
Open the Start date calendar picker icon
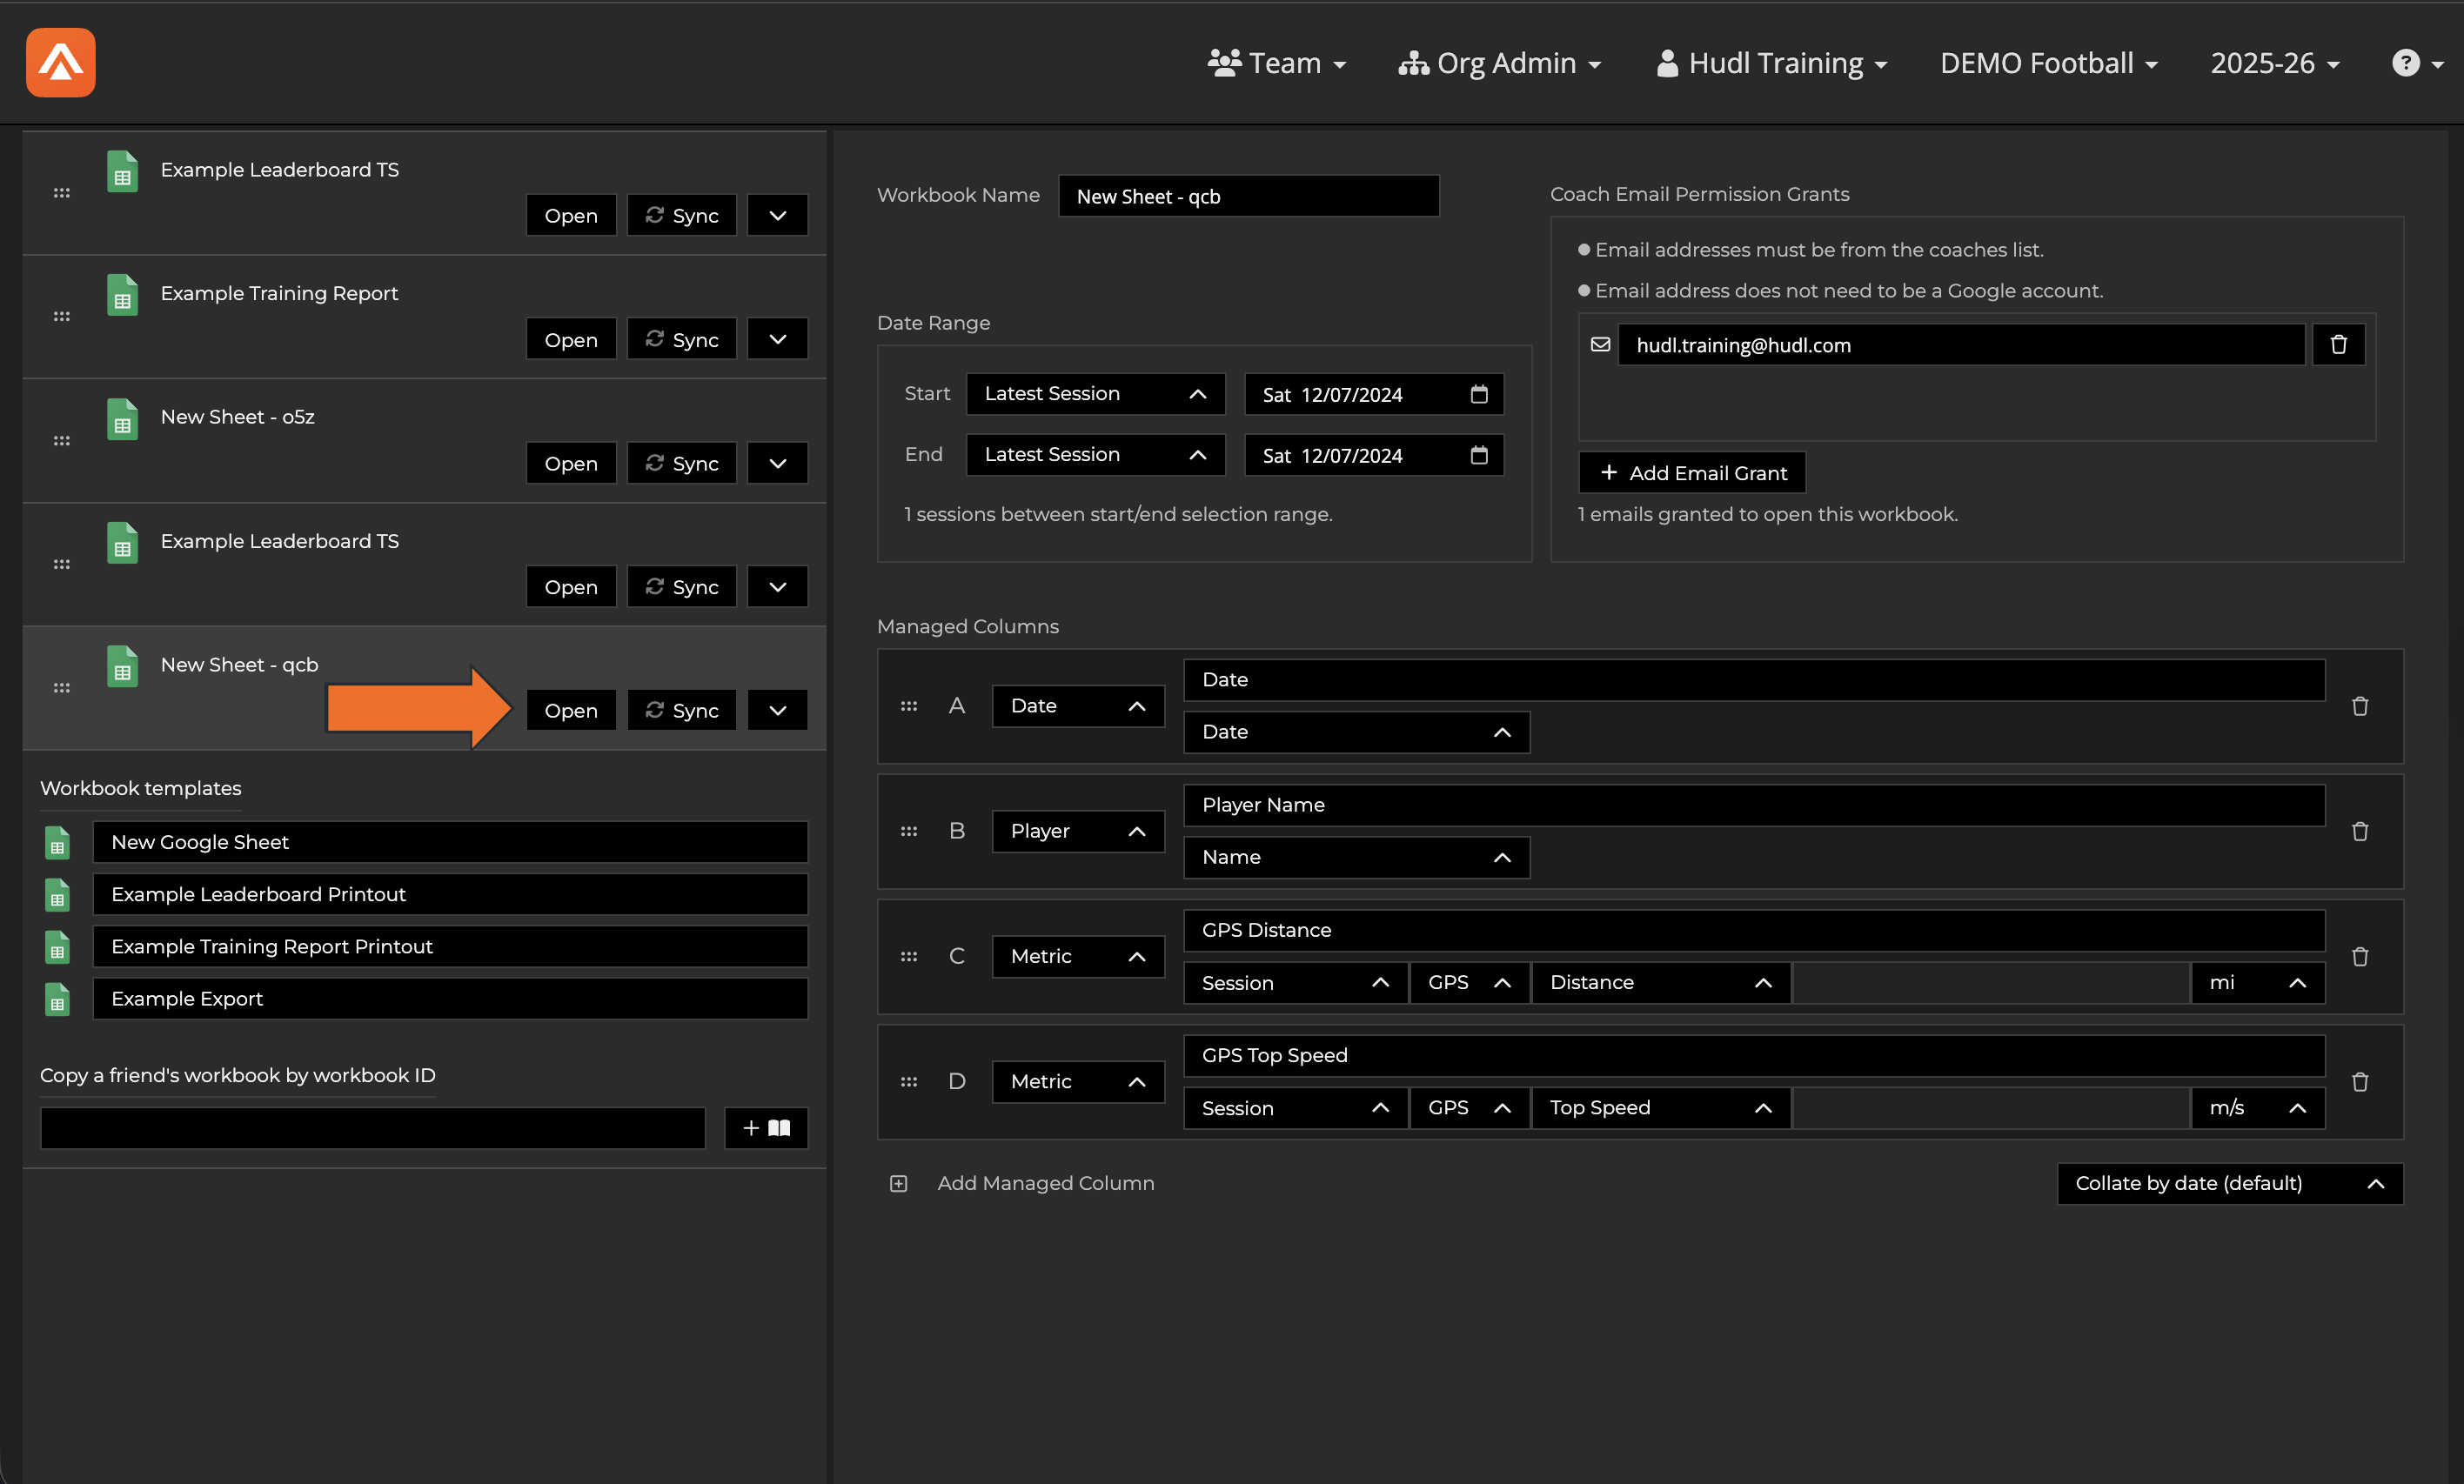tap(1479, 394)
